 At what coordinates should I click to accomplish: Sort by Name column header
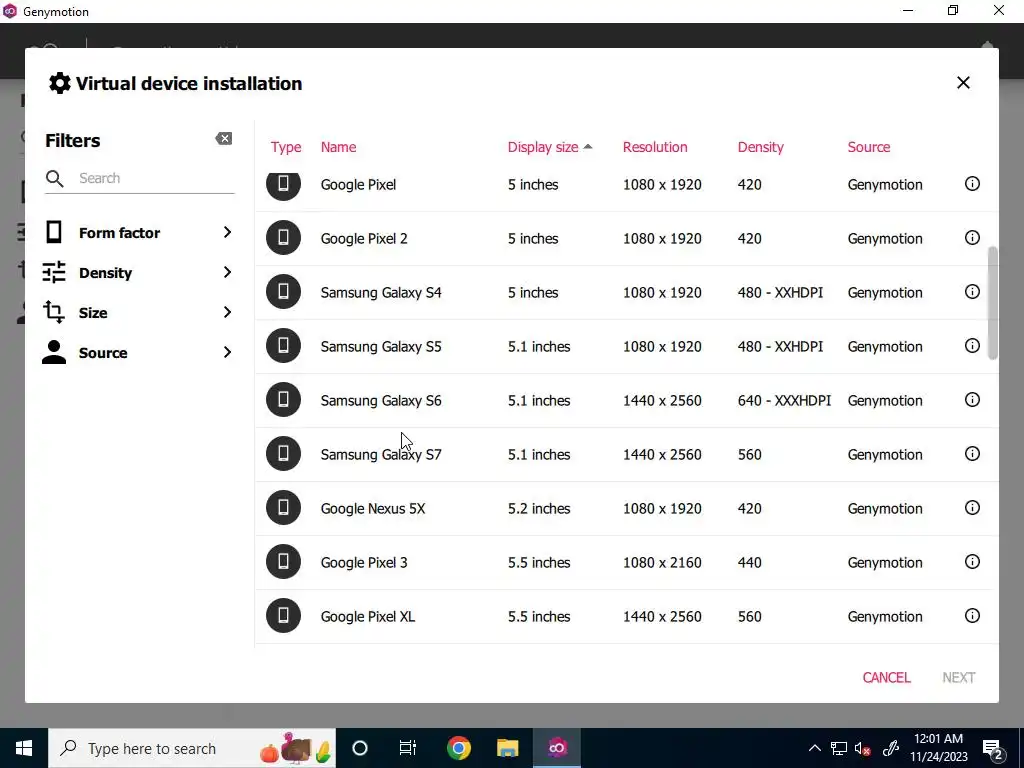(x=338, y=147)
